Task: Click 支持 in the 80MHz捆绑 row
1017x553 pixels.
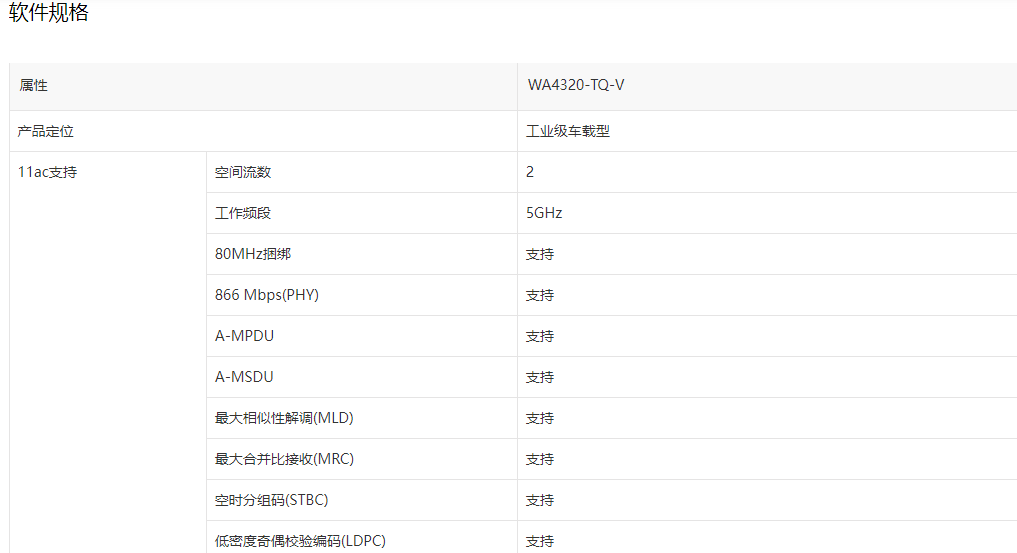Action: click(540, 254)
